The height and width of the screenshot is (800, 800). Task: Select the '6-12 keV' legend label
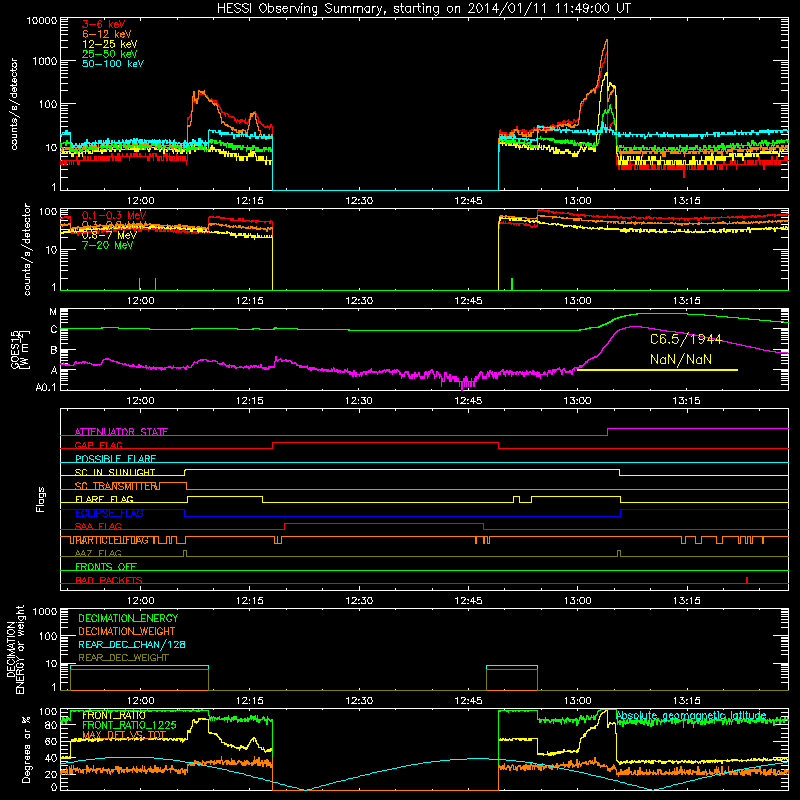coord(106,34)
